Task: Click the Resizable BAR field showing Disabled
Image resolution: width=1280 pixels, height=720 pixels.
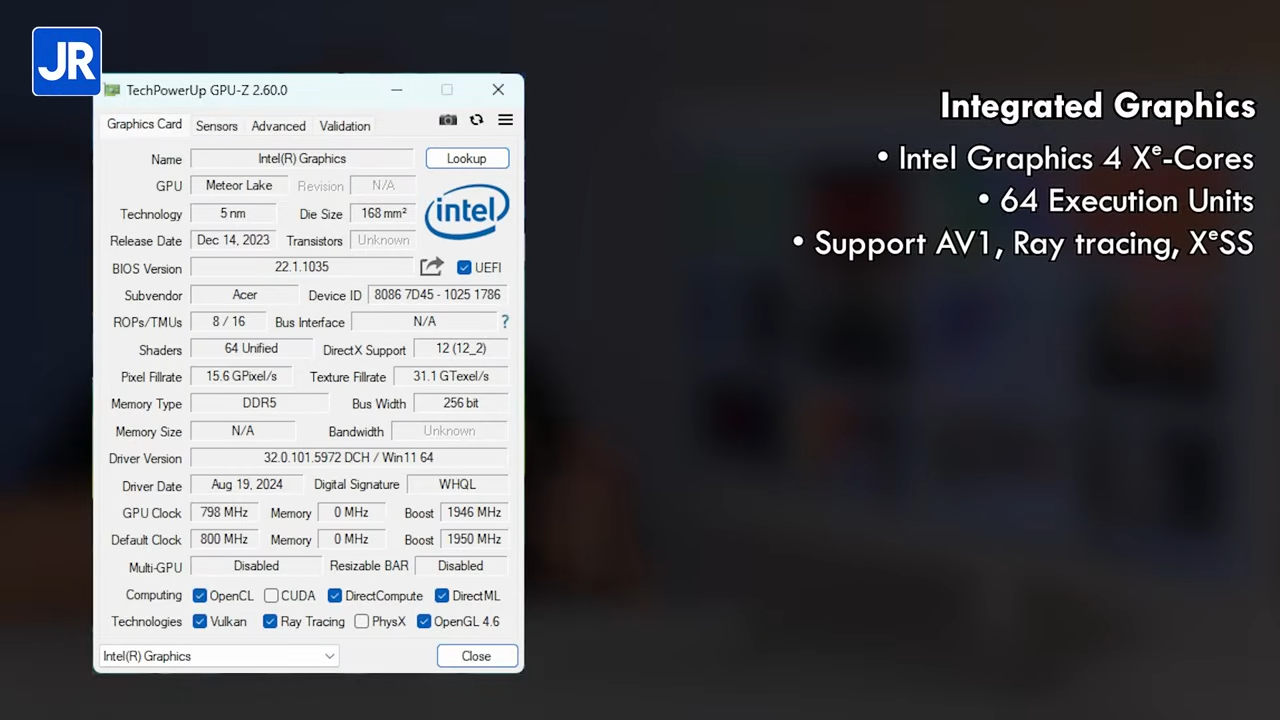Action: pos(461,566)
